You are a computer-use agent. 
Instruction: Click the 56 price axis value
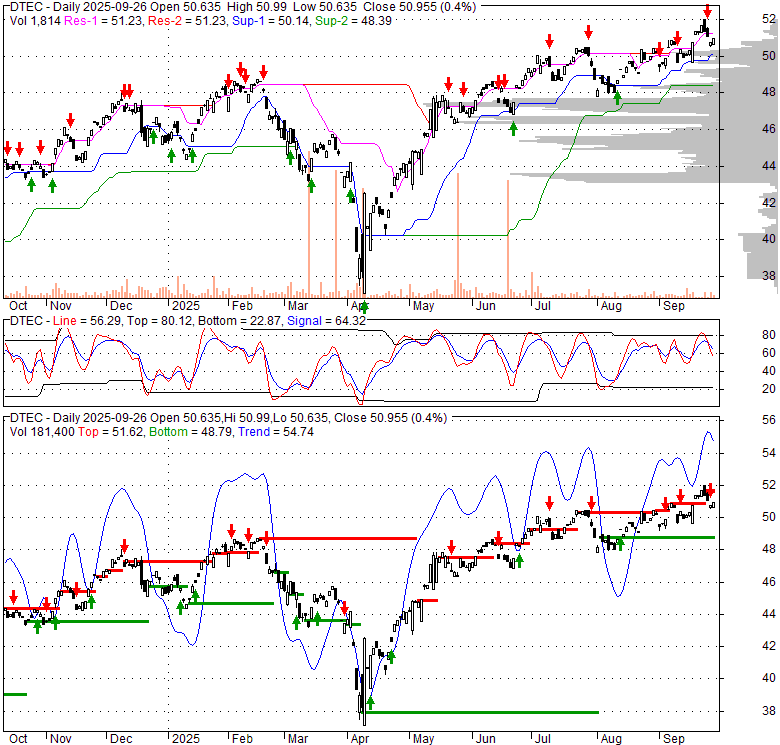tap(769, 420)
